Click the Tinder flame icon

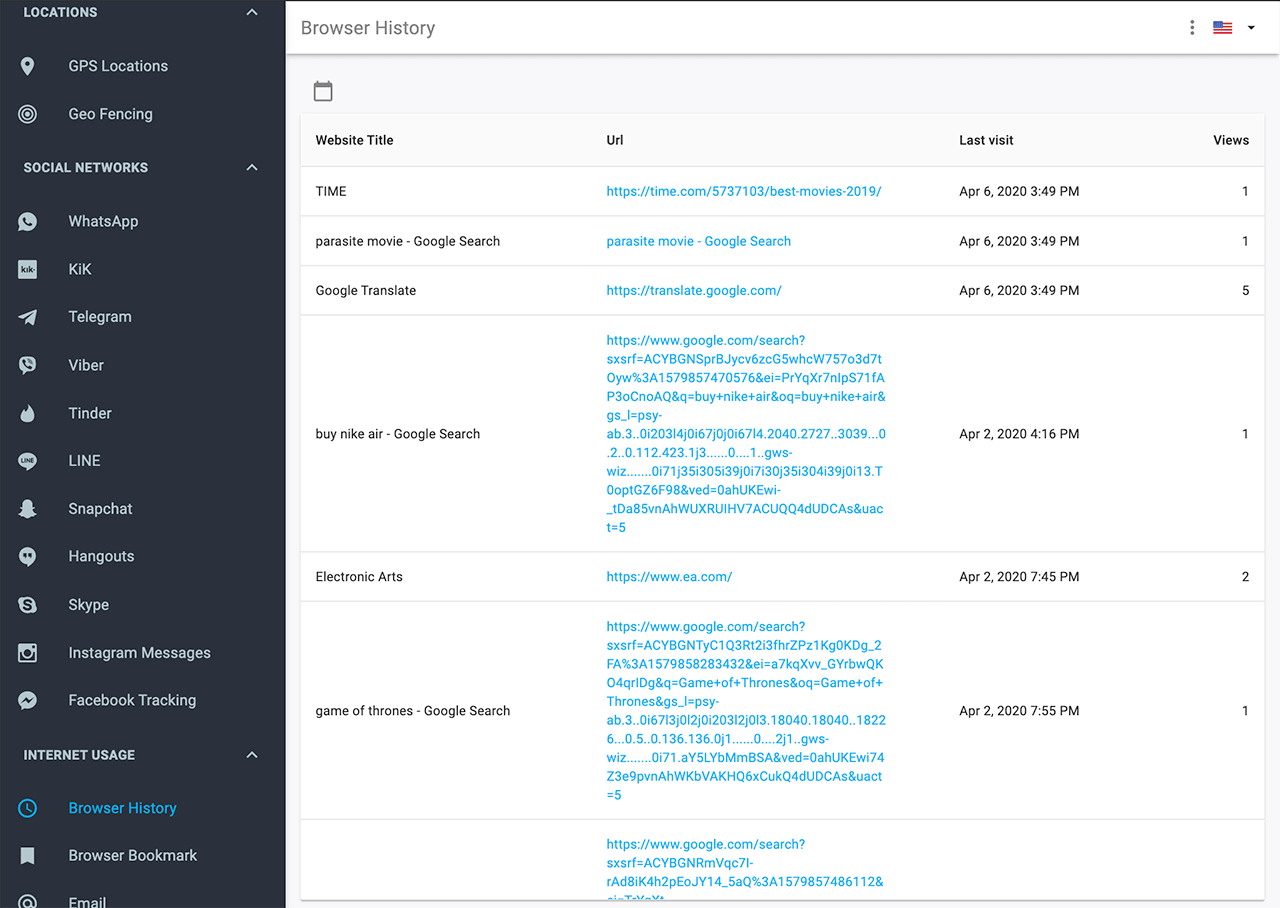pyautogui.click(x=28, y=413)
